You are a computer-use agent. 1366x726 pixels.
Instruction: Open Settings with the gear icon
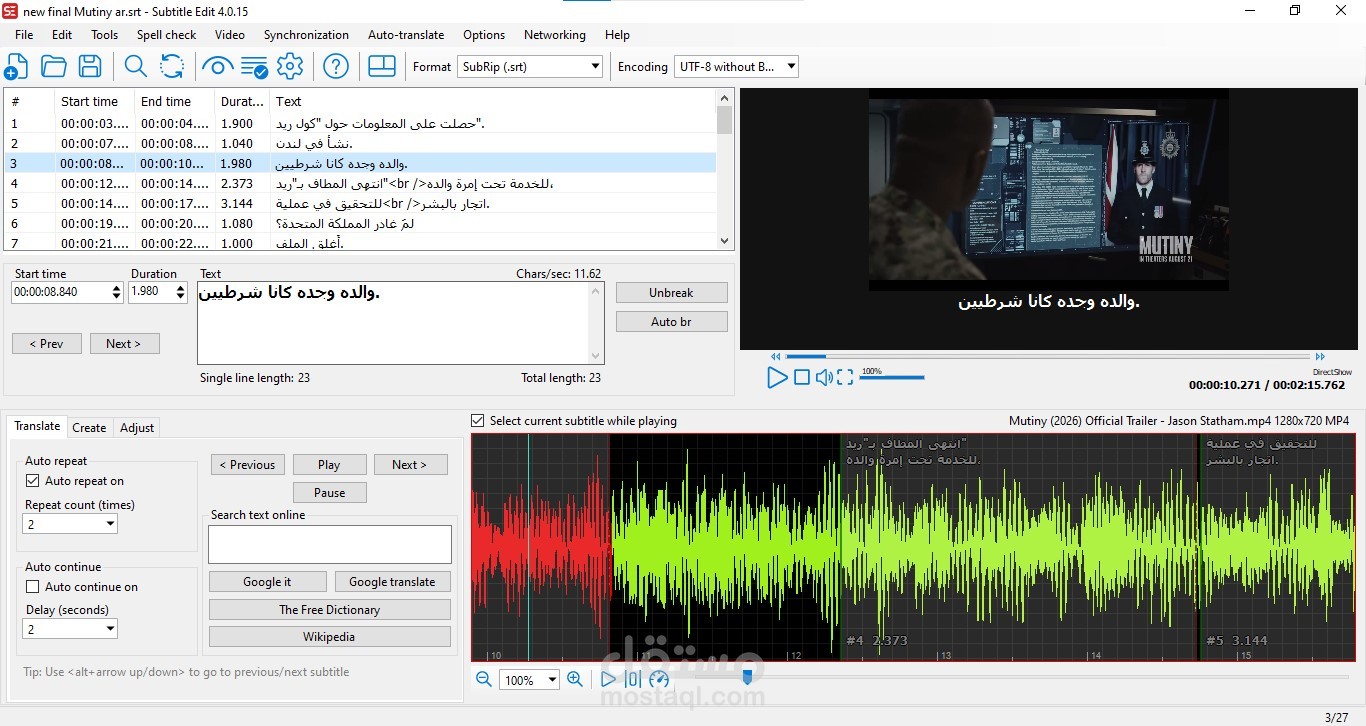tap(290, 67)
